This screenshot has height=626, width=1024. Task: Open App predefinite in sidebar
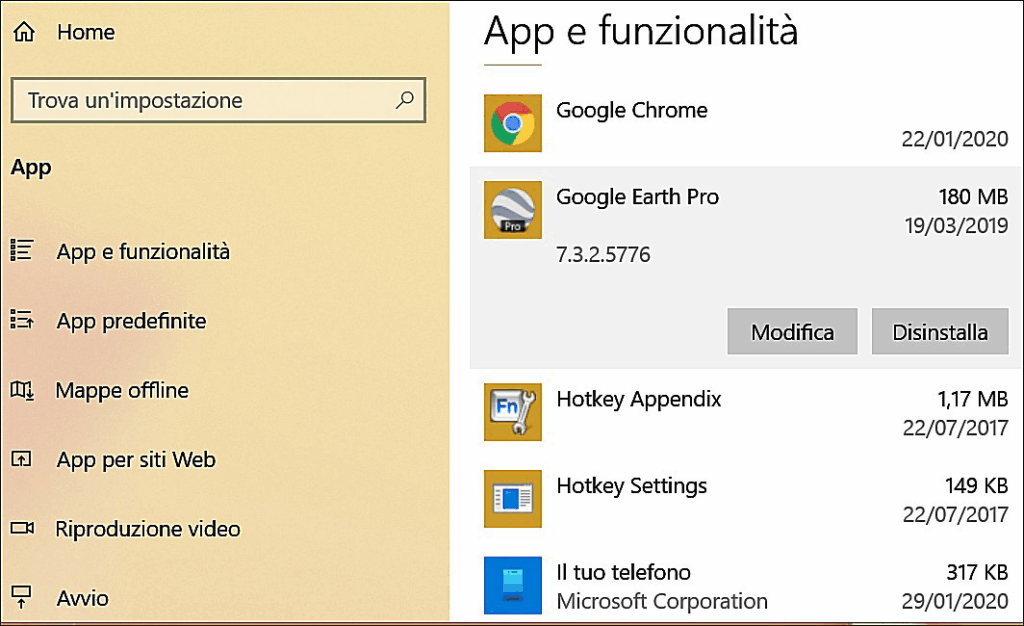(x=131, y=321)
